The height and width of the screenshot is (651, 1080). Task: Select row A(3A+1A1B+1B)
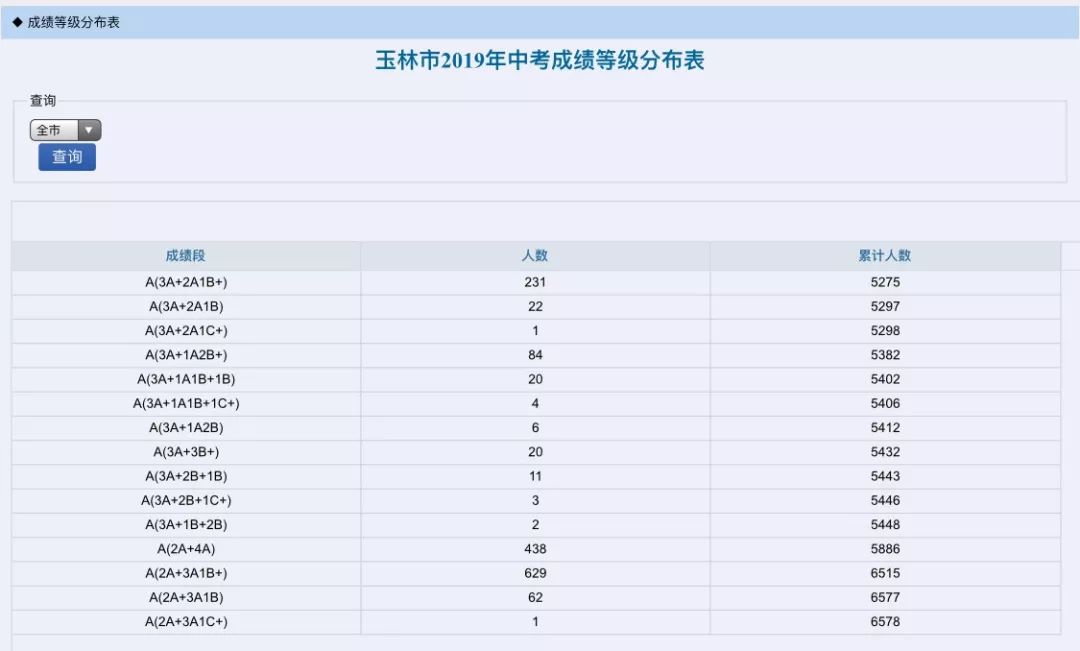(536, 380)
